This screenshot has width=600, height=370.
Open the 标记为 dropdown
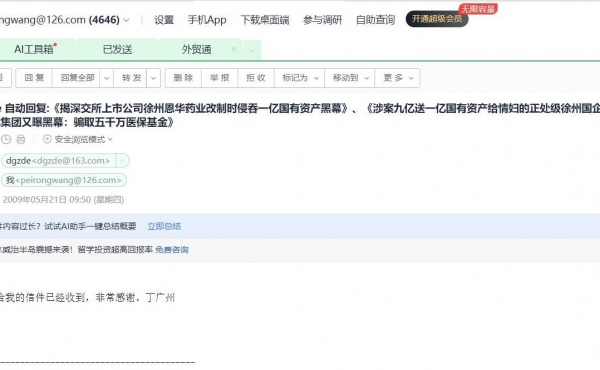click(x=300, y=78)
